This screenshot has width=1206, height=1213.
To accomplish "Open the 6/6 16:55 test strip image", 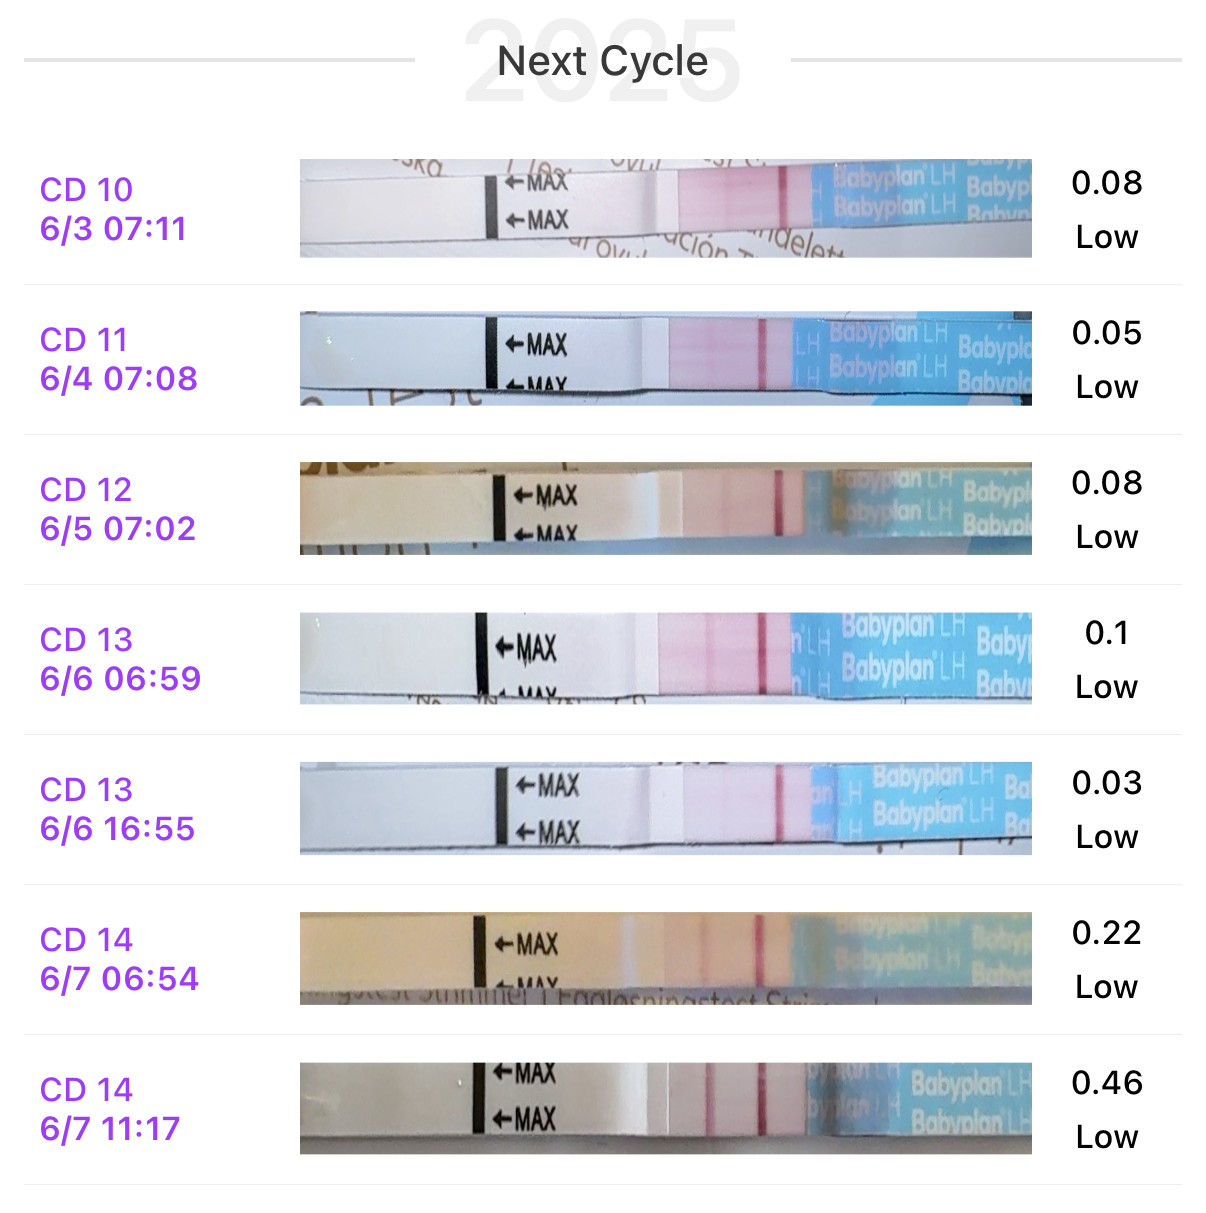I will pos(665,808).
